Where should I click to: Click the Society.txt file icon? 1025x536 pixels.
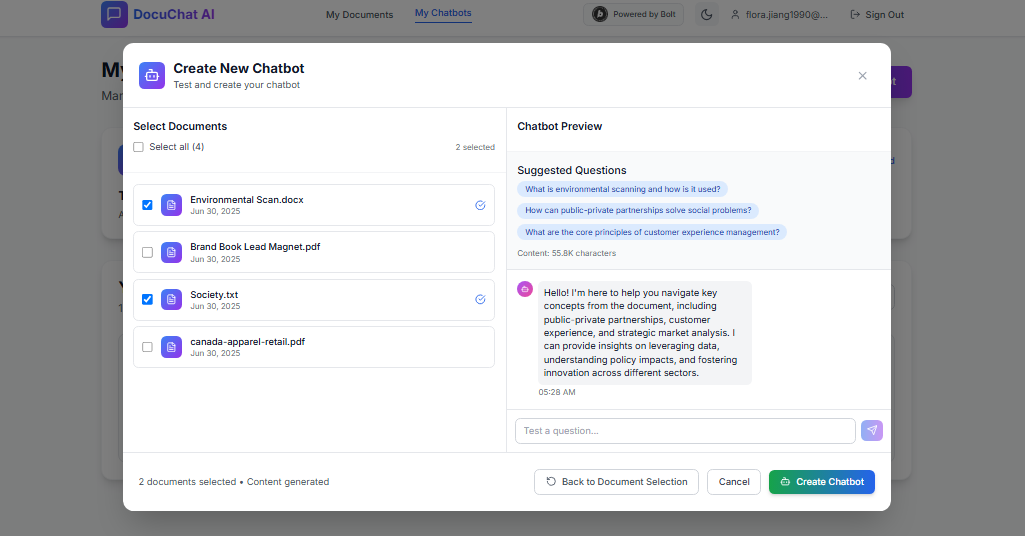171,299
